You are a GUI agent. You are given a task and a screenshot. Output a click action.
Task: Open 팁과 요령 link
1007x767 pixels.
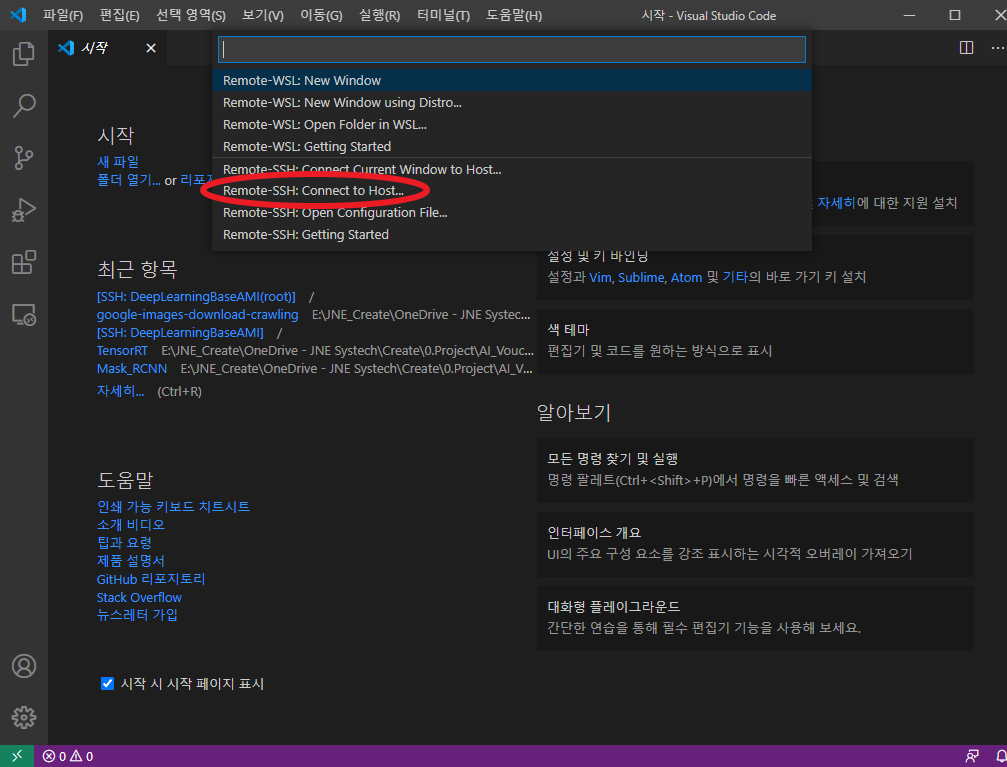tap(124, 543)
